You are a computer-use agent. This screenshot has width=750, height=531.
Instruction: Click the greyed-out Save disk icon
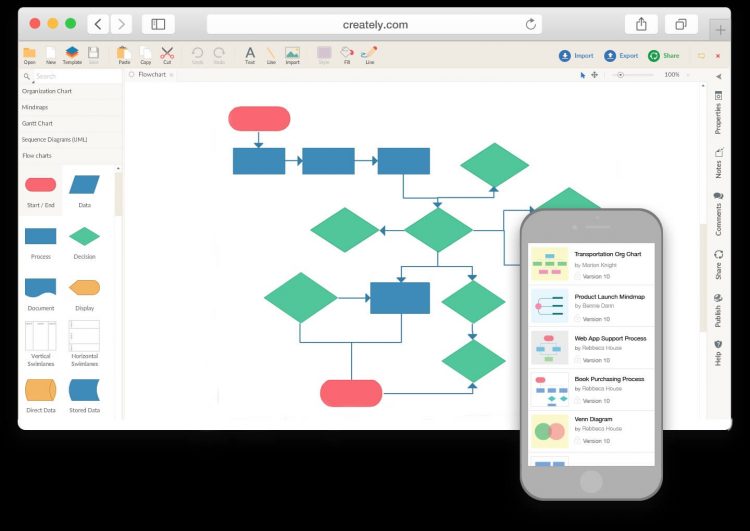(94, 55)
